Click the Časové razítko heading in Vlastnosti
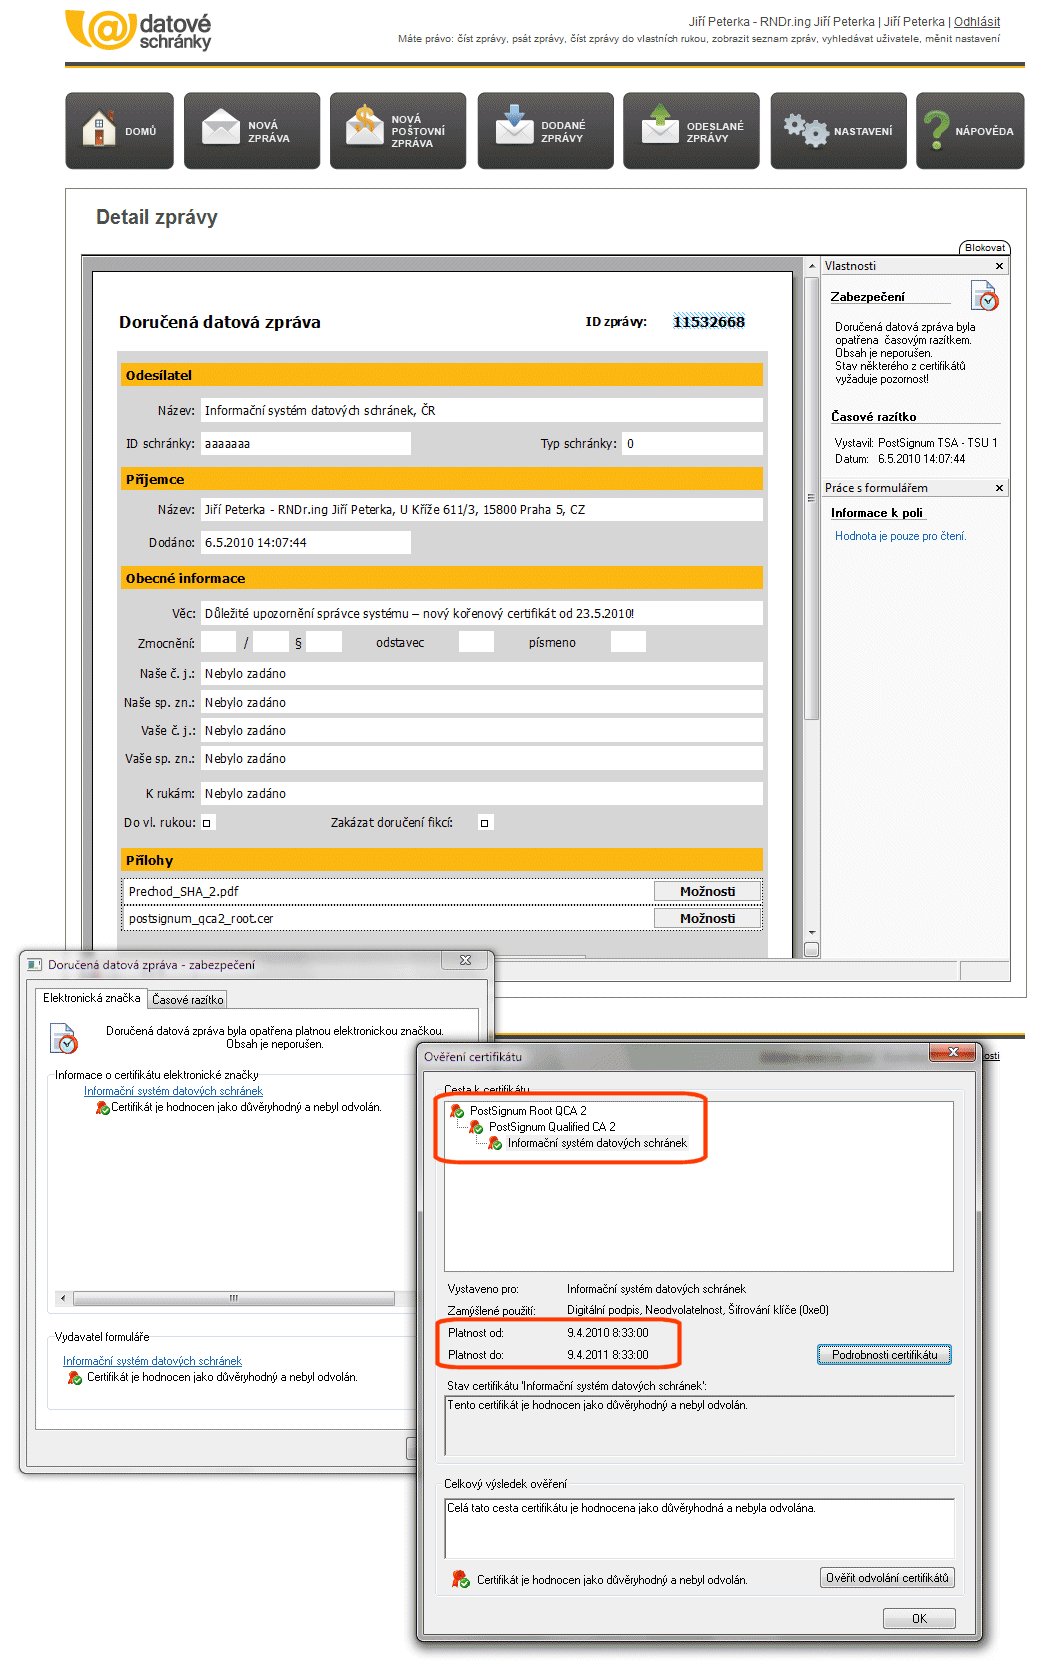Screen dimensions: 1044x1680 [x=874, y=417]
